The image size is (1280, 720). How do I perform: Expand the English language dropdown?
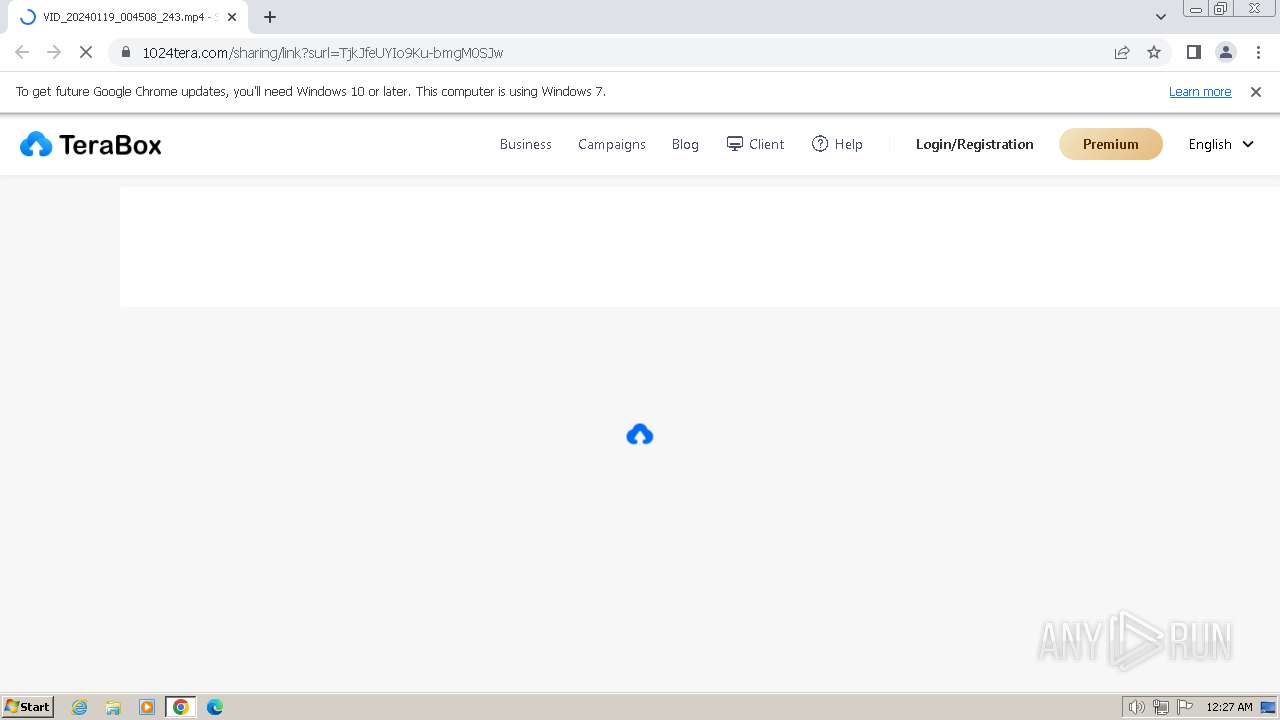pyautogui.click(x=1221, y=144)
